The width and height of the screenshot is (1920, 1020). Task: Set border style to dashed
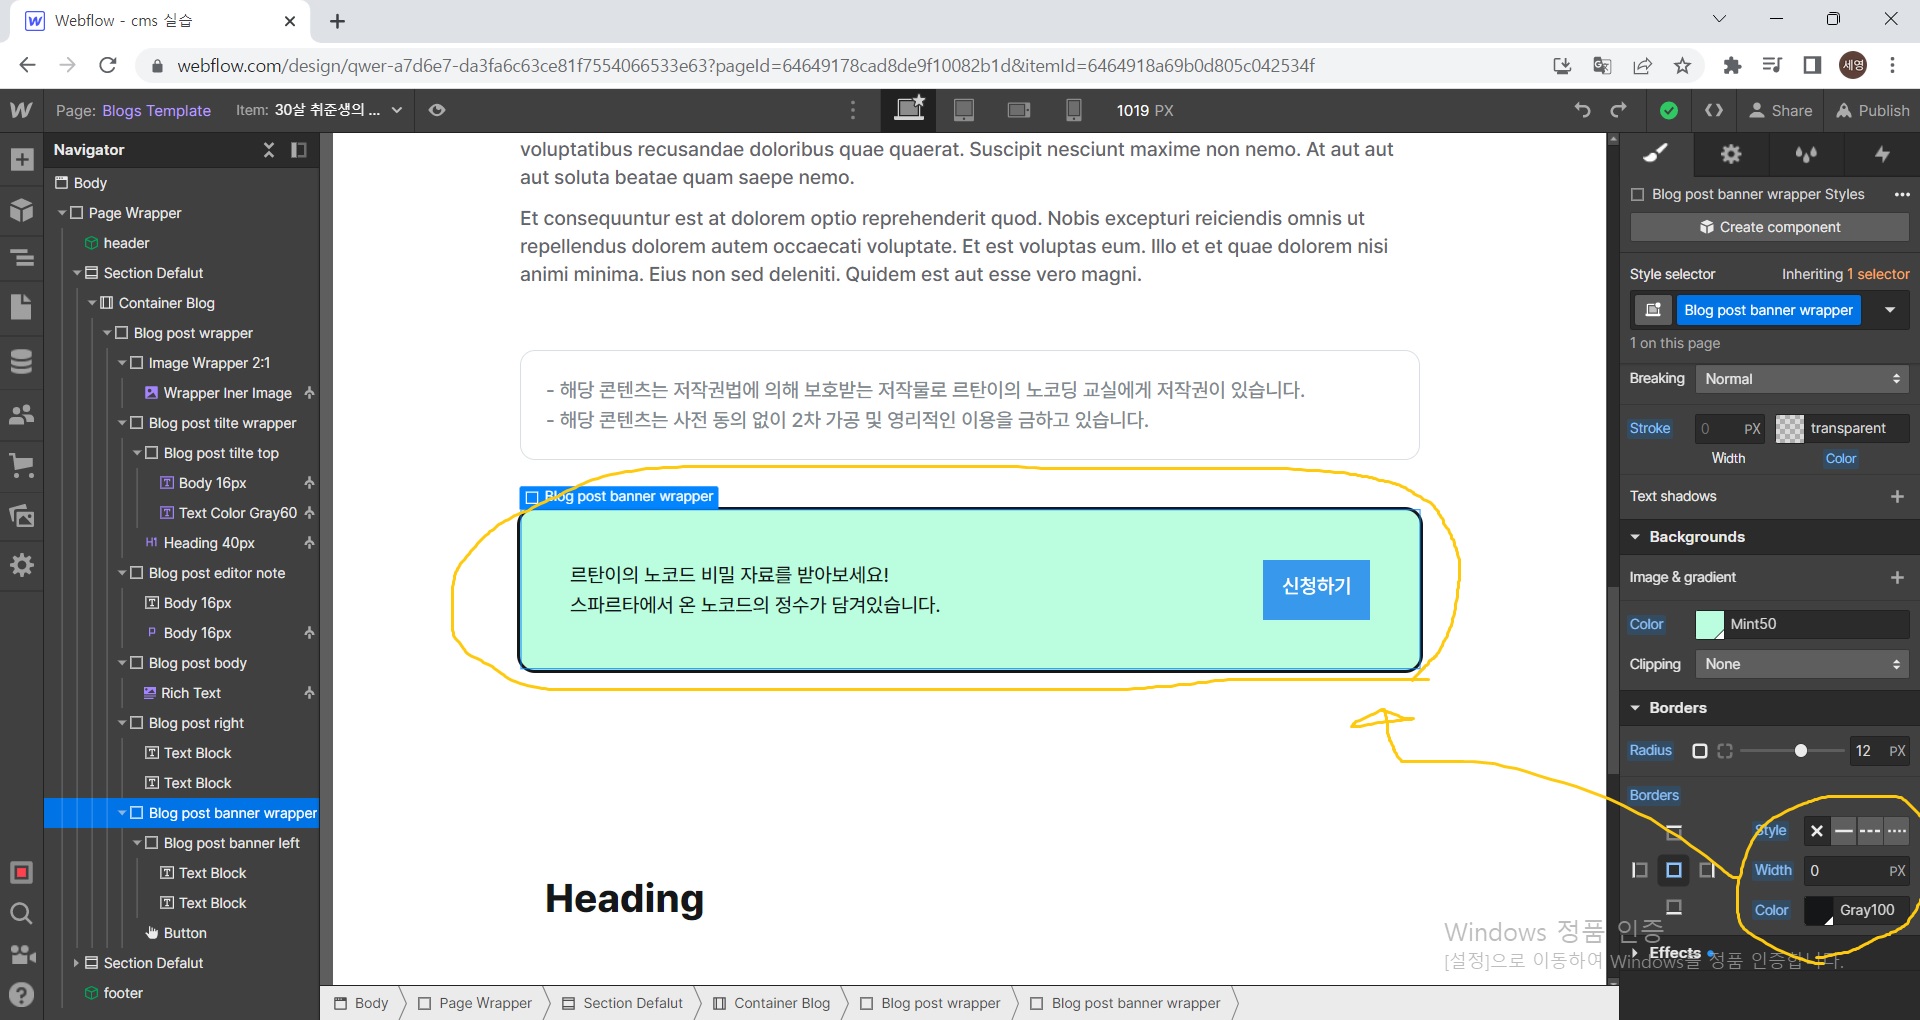1870,830
